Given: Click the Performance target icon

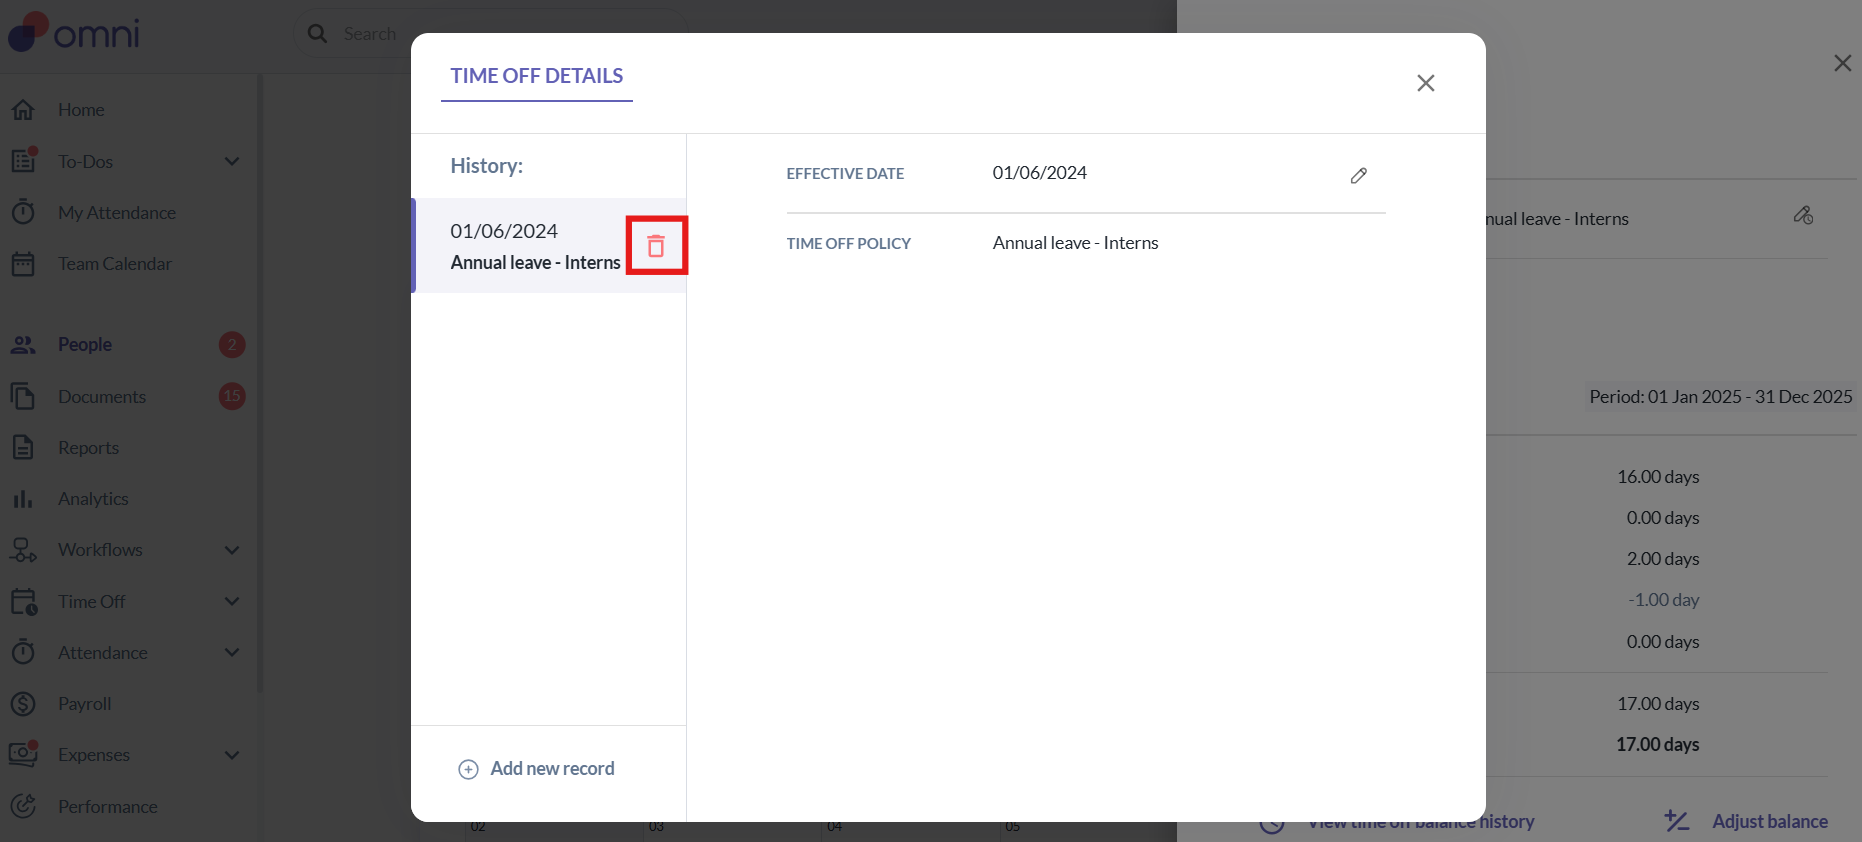Looking at the screenshot, I should pos(23,806).
